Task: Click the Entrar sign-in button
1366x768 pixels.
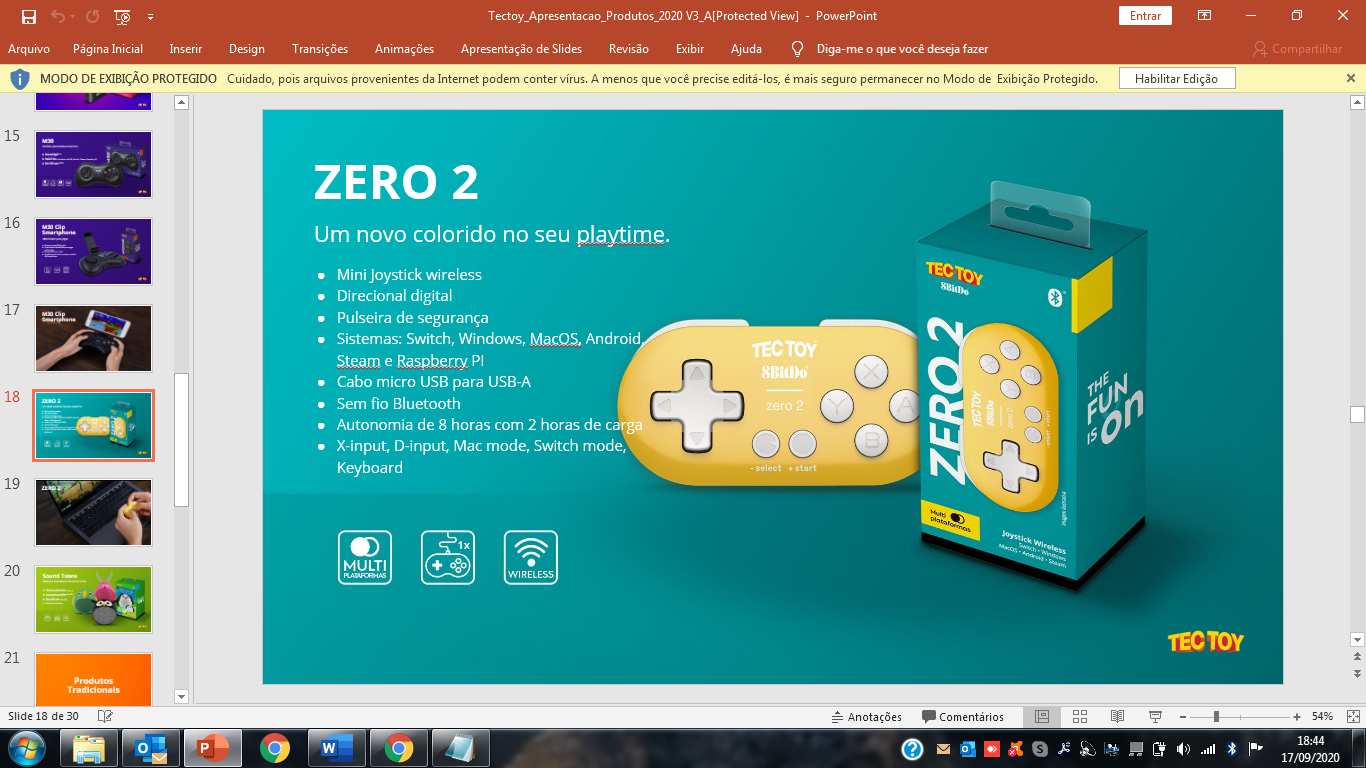Action: click(x=1145, y=16)
